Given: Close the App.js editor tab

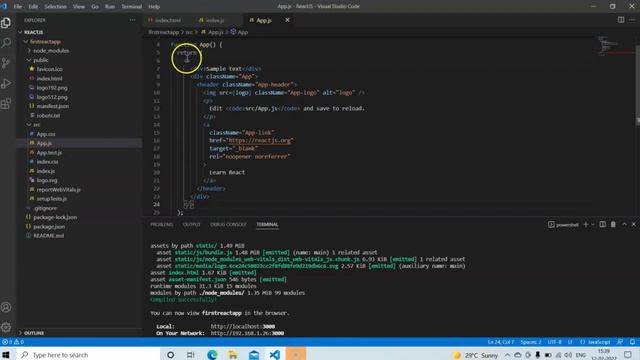Looking at the screenshot, I should (287, 20).
